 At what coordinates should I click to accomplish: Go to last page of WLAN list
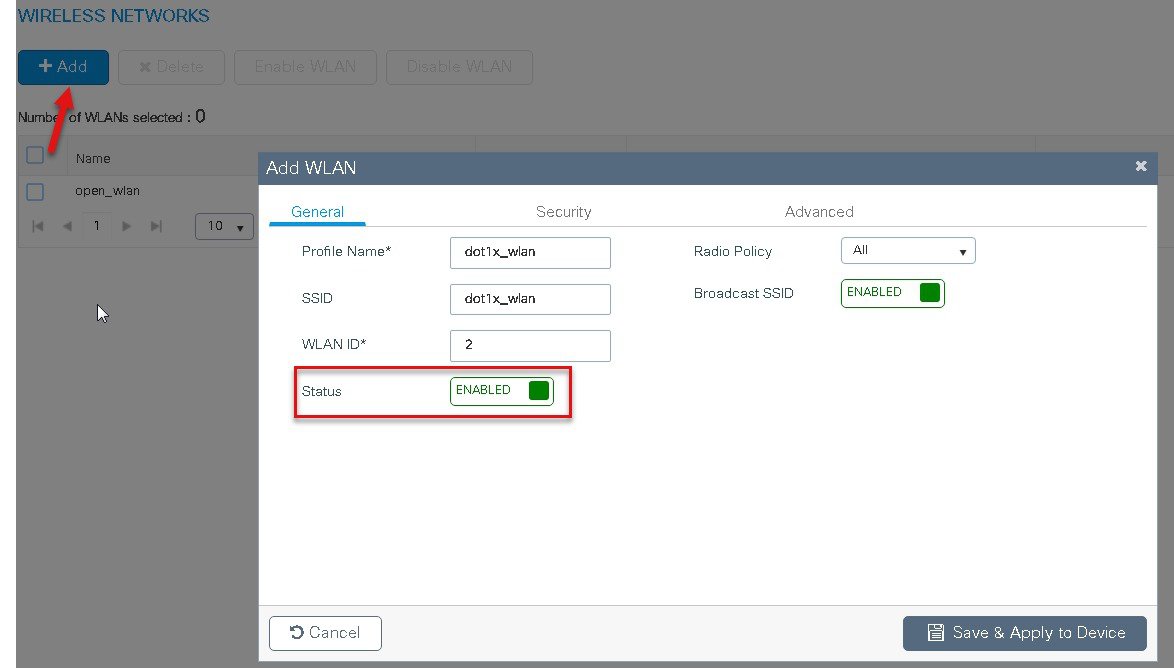156,226
